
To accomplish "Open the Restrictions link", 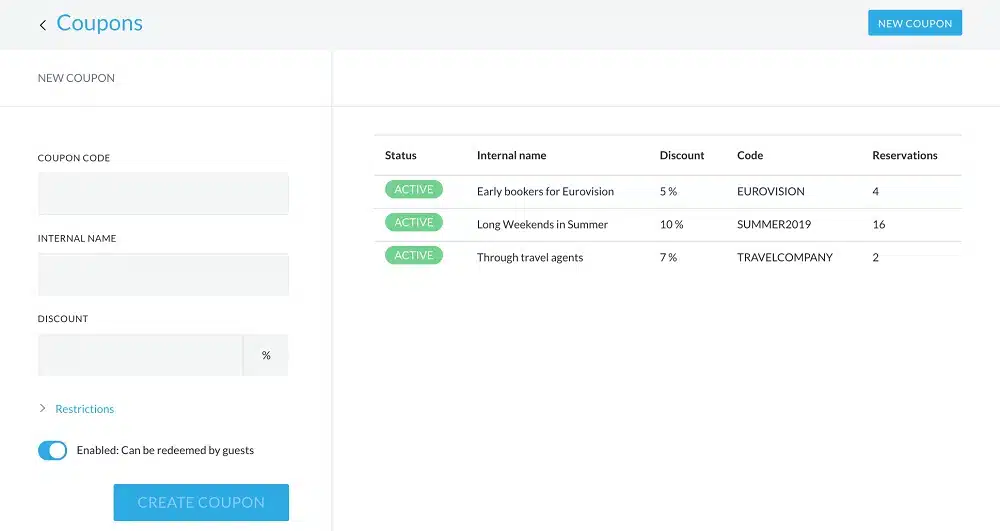I will tap(85, 409).
